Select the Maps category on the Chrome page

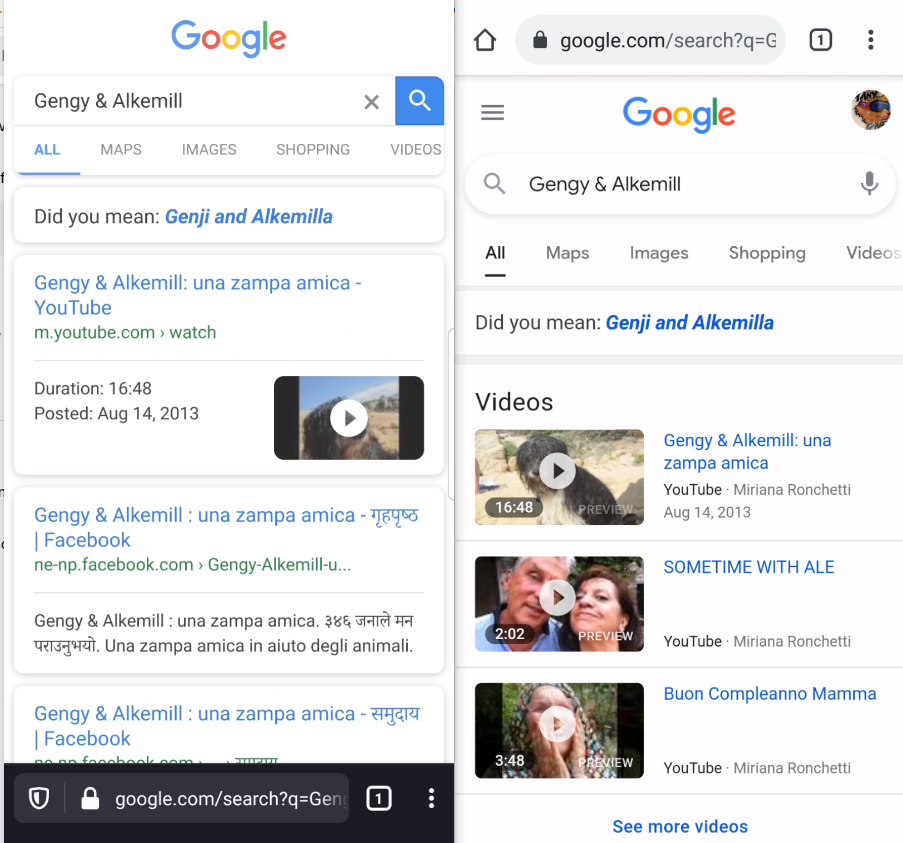coord(567,253)
